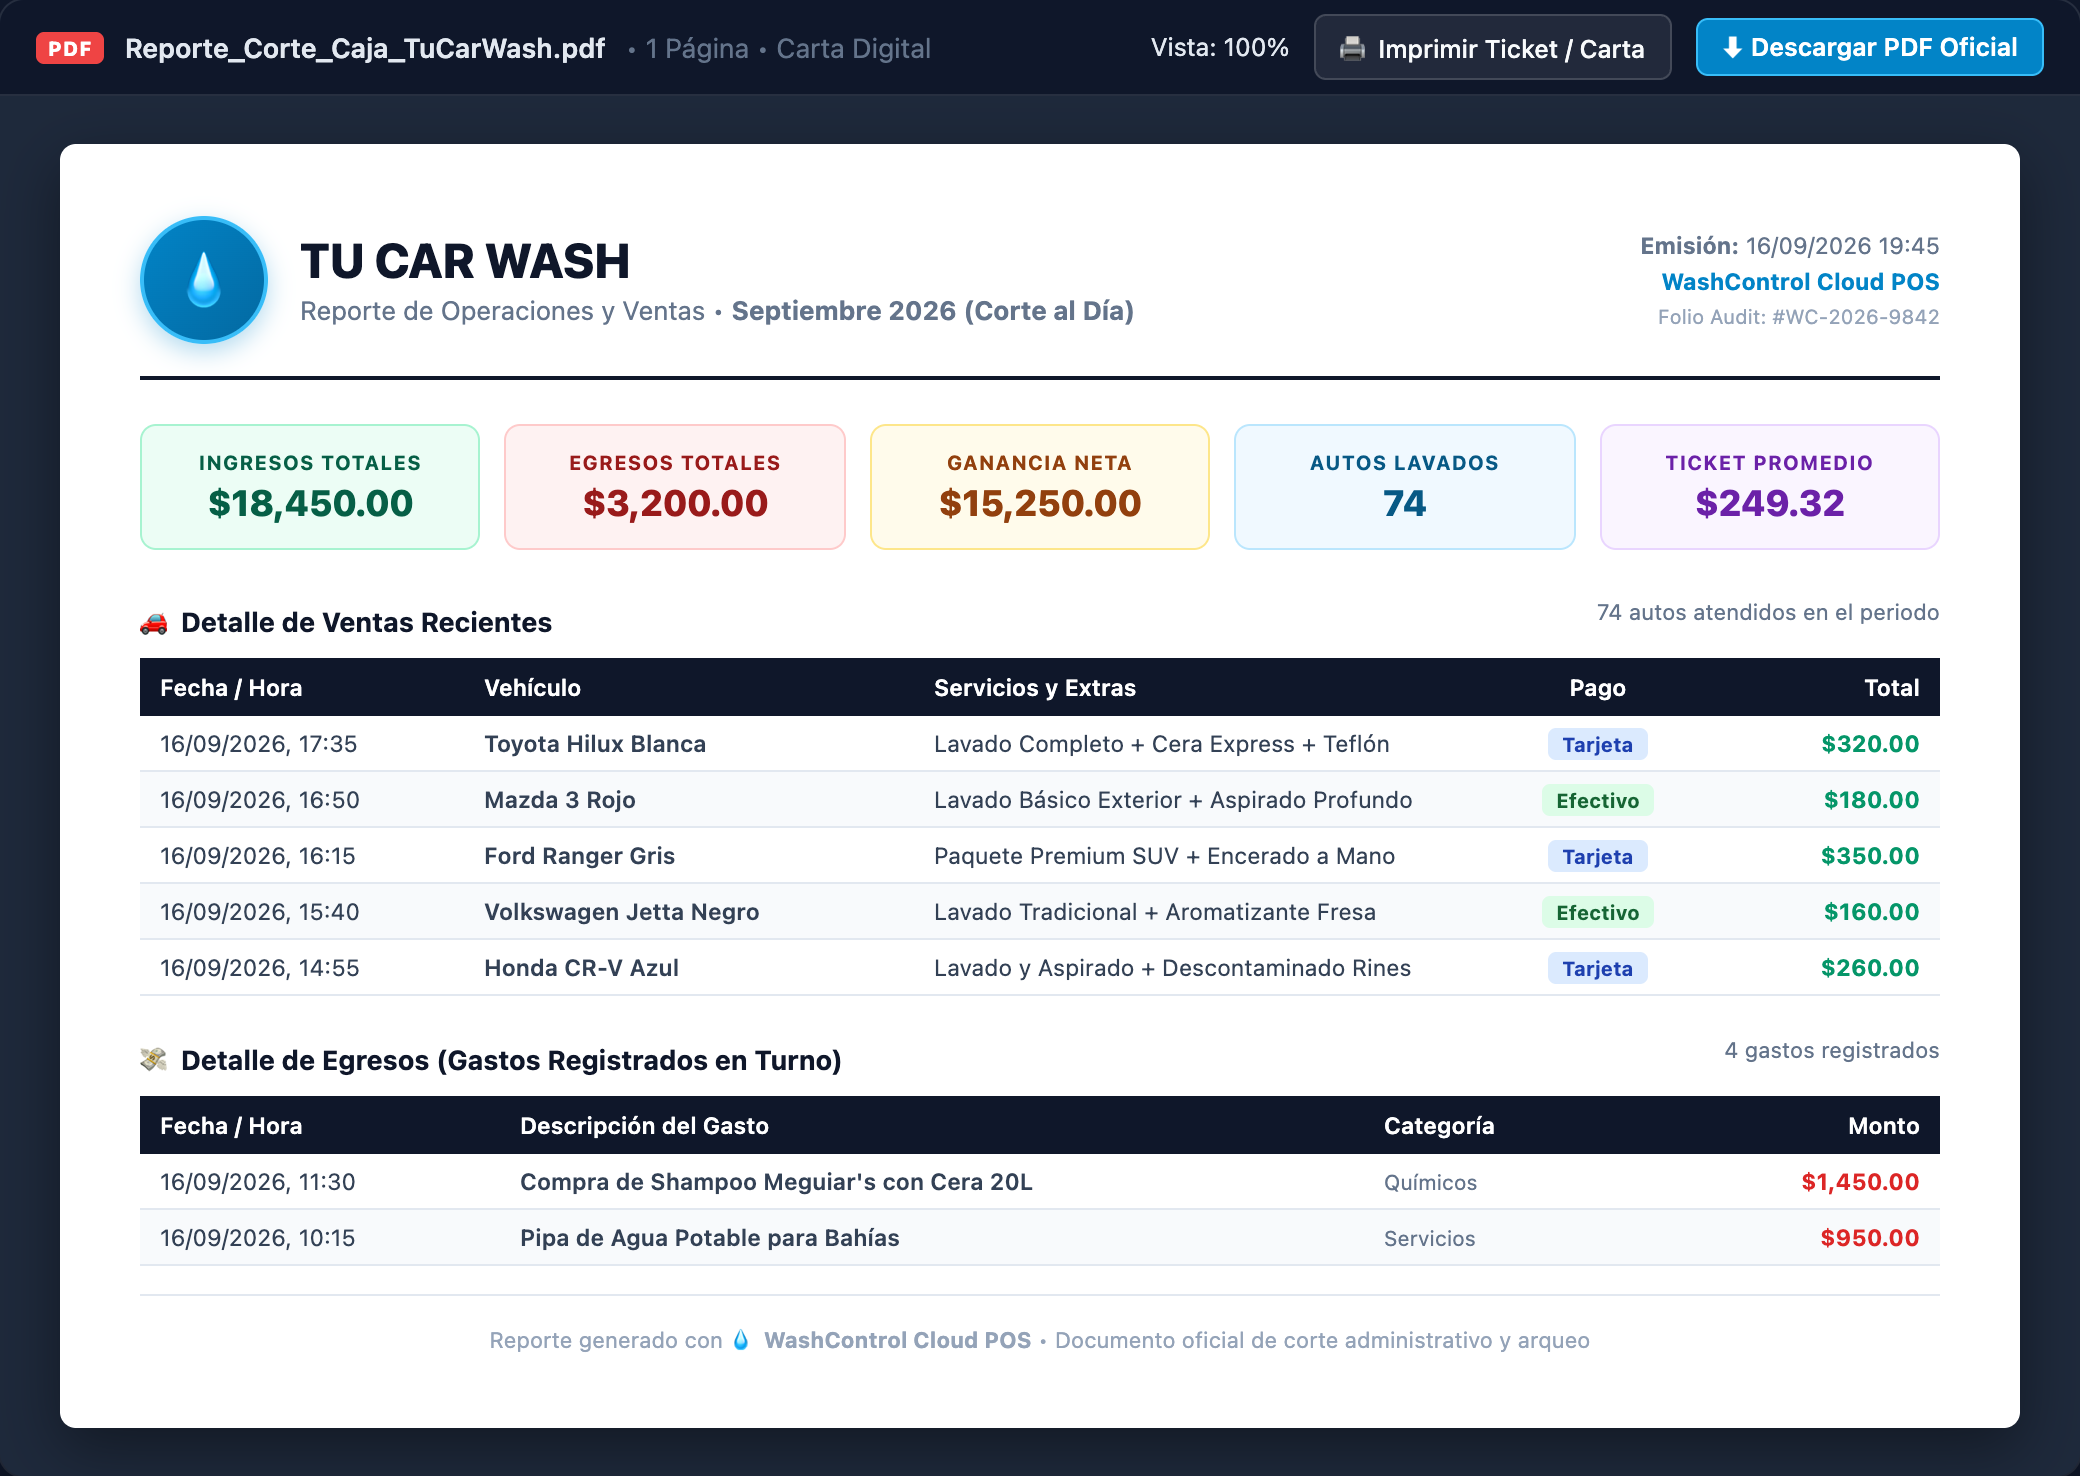Click the $350.00 total amount
Viewport: 2080px width, 1476px height.
tap(1870, 856)
